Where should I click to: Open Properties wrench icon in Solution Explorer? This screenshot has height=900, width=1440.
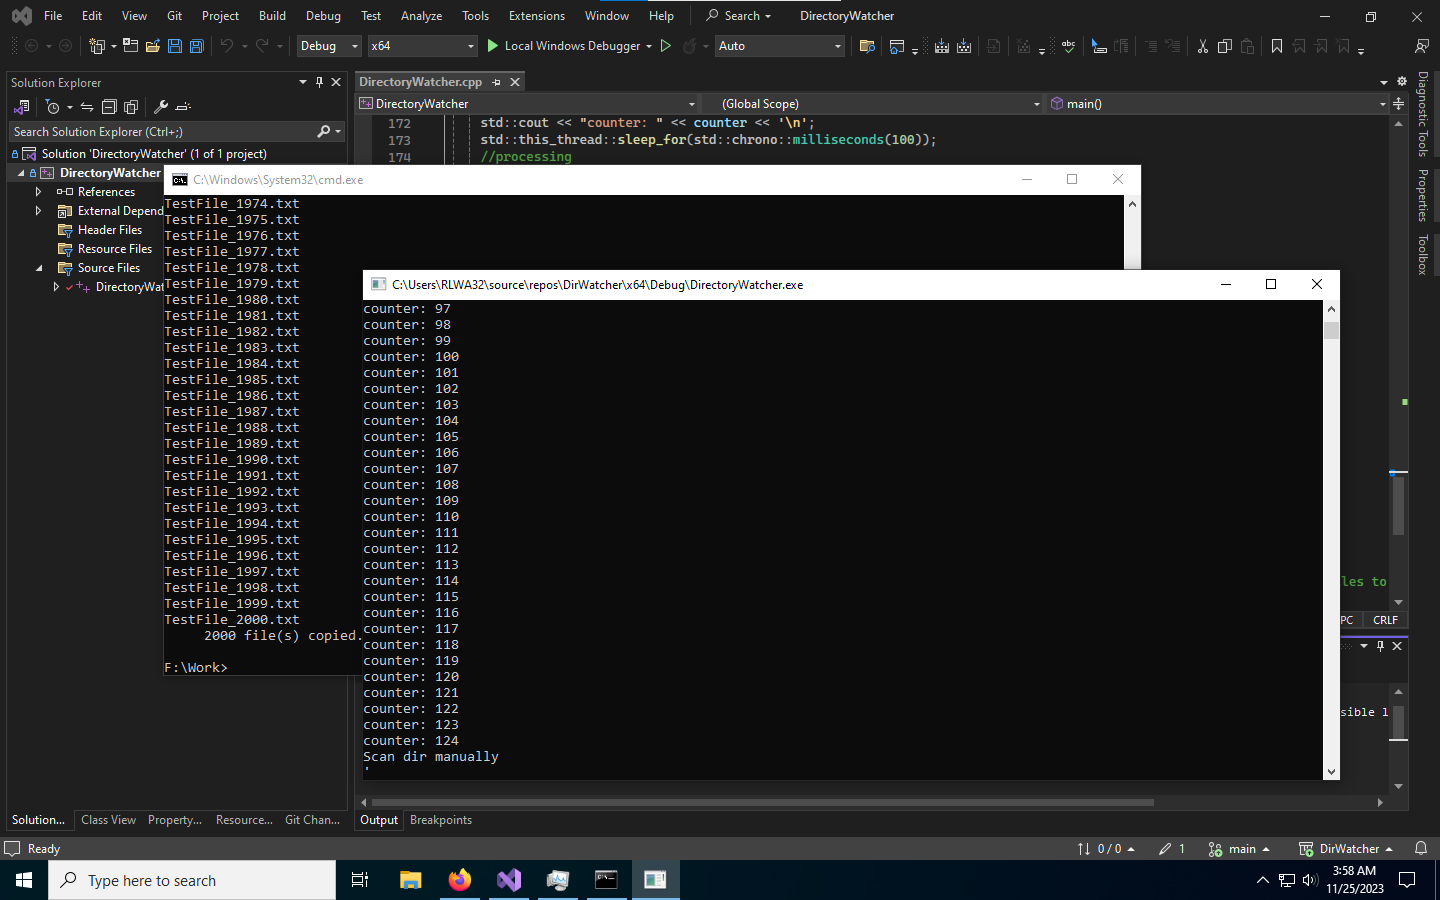pyautogui.click(x=160, y=107)
